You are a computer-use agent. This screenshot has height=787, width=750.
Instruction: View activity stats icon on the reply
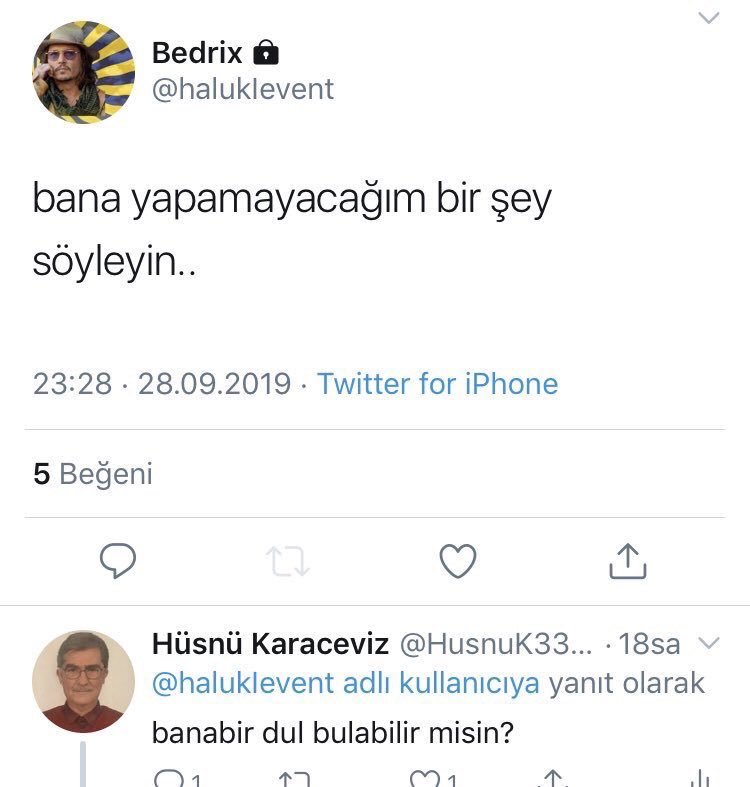699,779
